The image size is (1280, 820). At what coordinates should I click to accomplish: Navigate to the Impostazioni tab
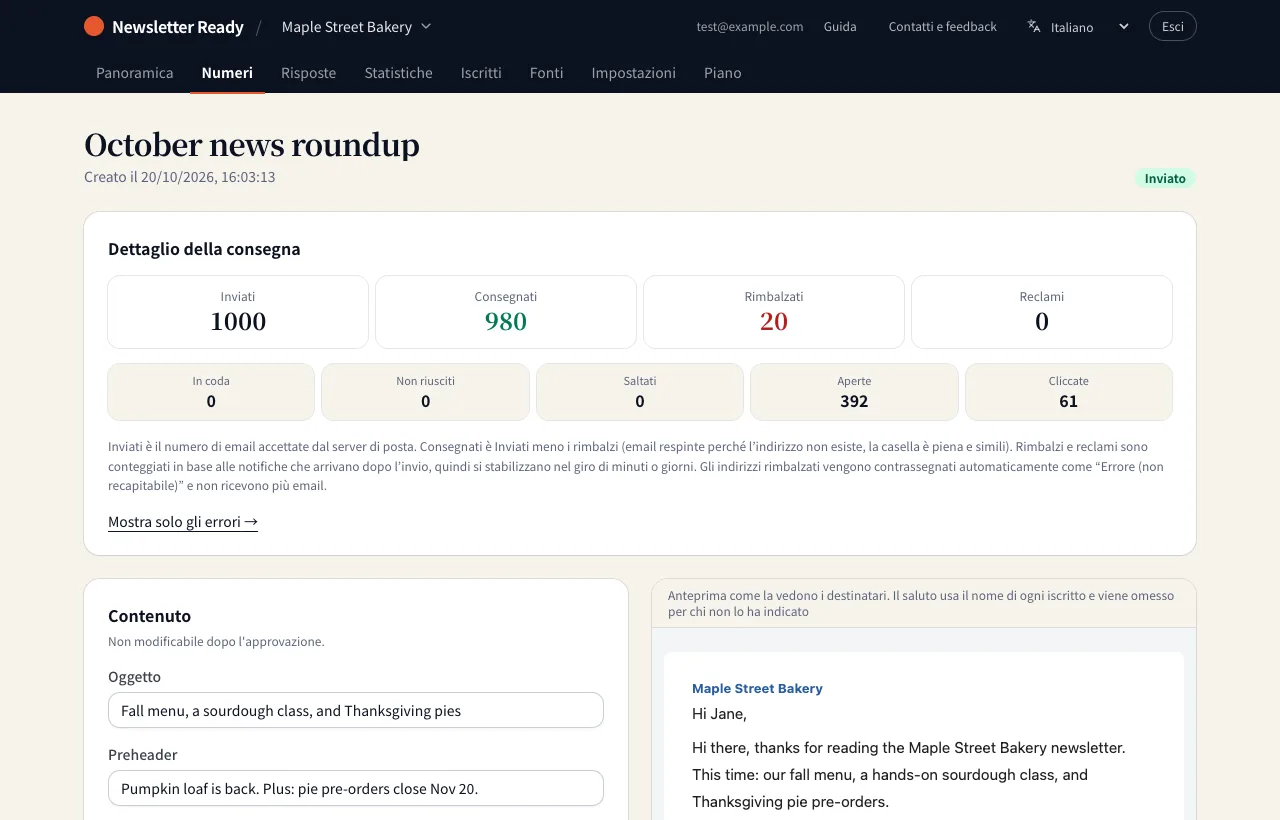tap(633, 73)
